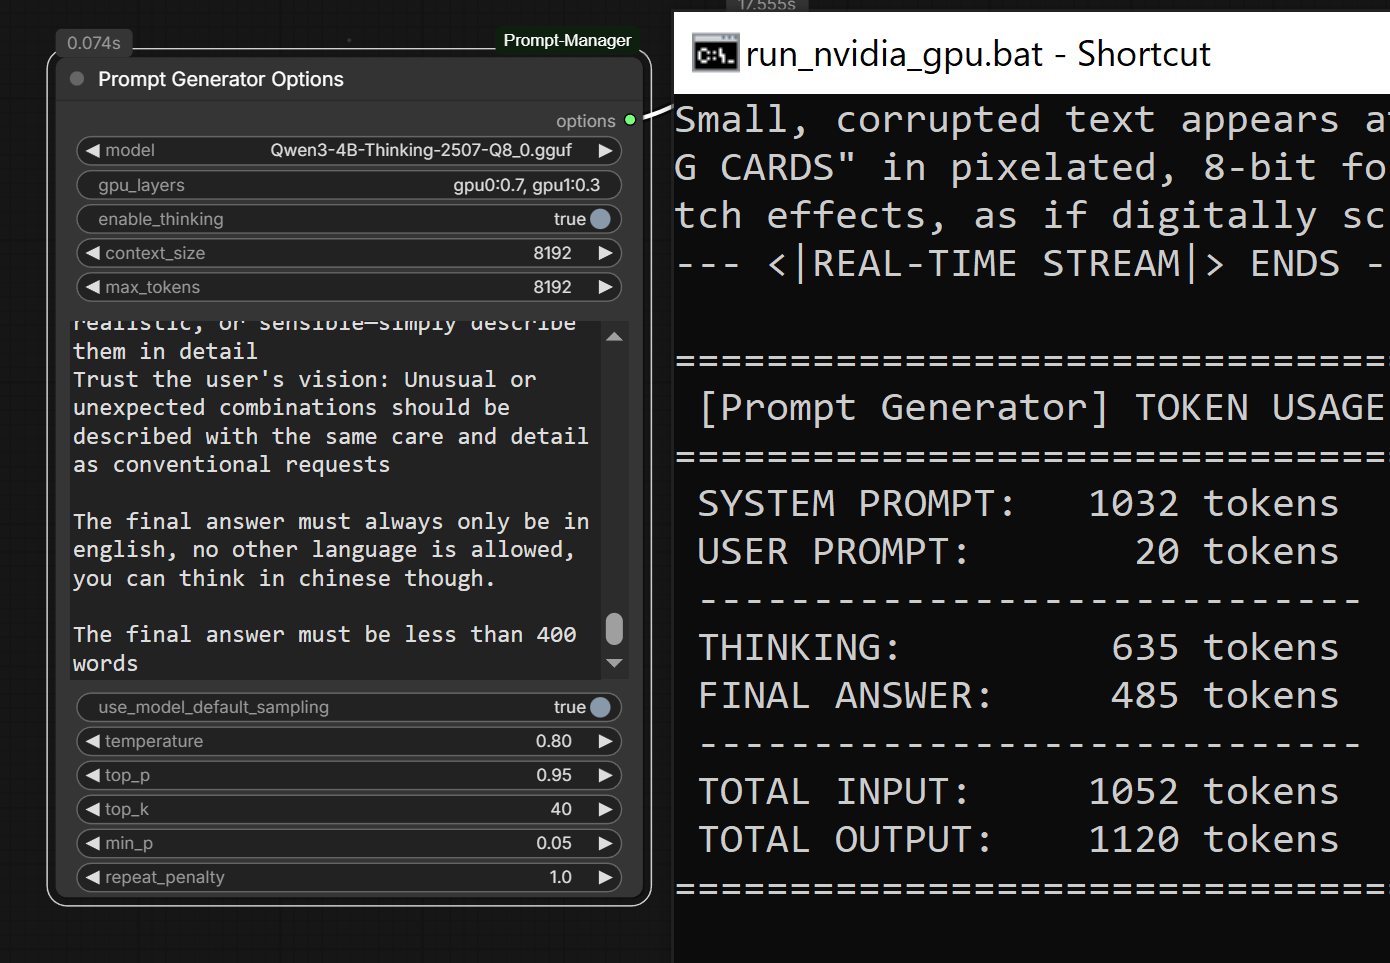The width and height of the screenshot is (1390, 963).
Task: Decrease repeat_penalty with left arrow
Action: pyautogui.click(x=93, y=877)
